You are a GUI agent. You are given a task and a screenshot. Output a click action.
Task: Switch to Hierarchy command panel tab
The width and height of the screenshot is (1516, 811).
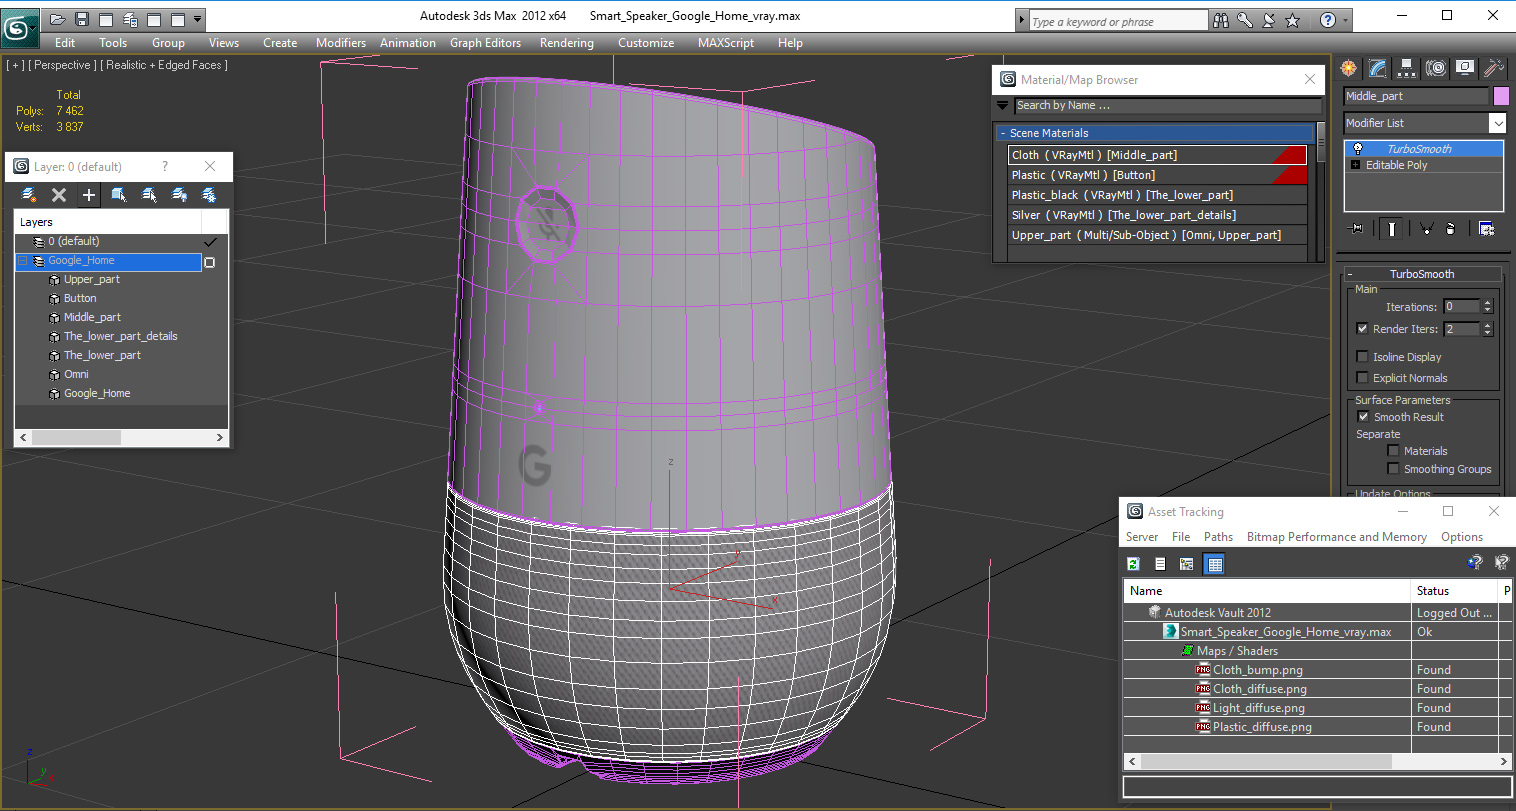coord(1407,67)
